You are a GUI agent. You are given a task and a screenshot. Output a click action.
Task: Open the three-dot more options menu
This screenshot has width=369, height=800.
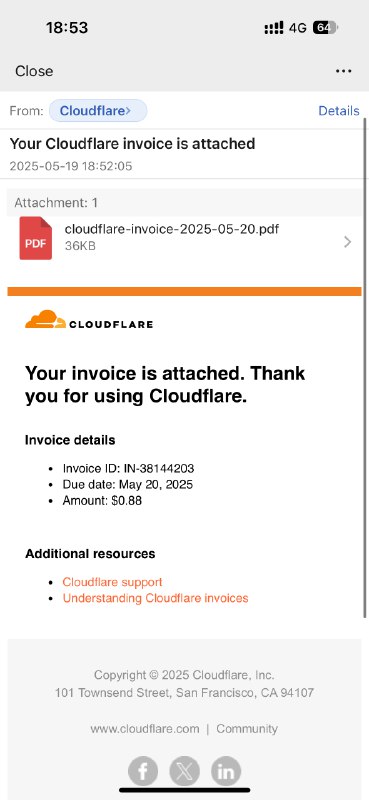pos(343,71)
